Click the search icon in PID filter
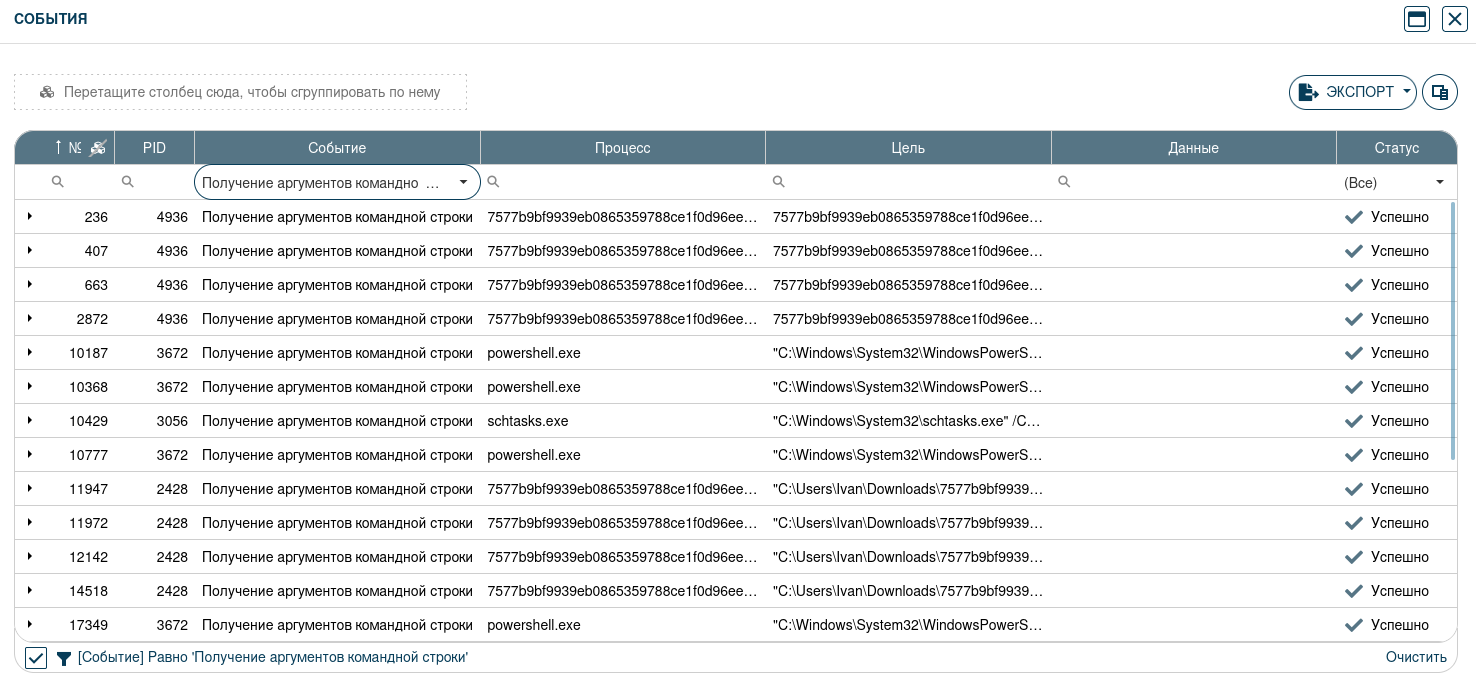This screenshot has width=1476, height=688. 127,182
